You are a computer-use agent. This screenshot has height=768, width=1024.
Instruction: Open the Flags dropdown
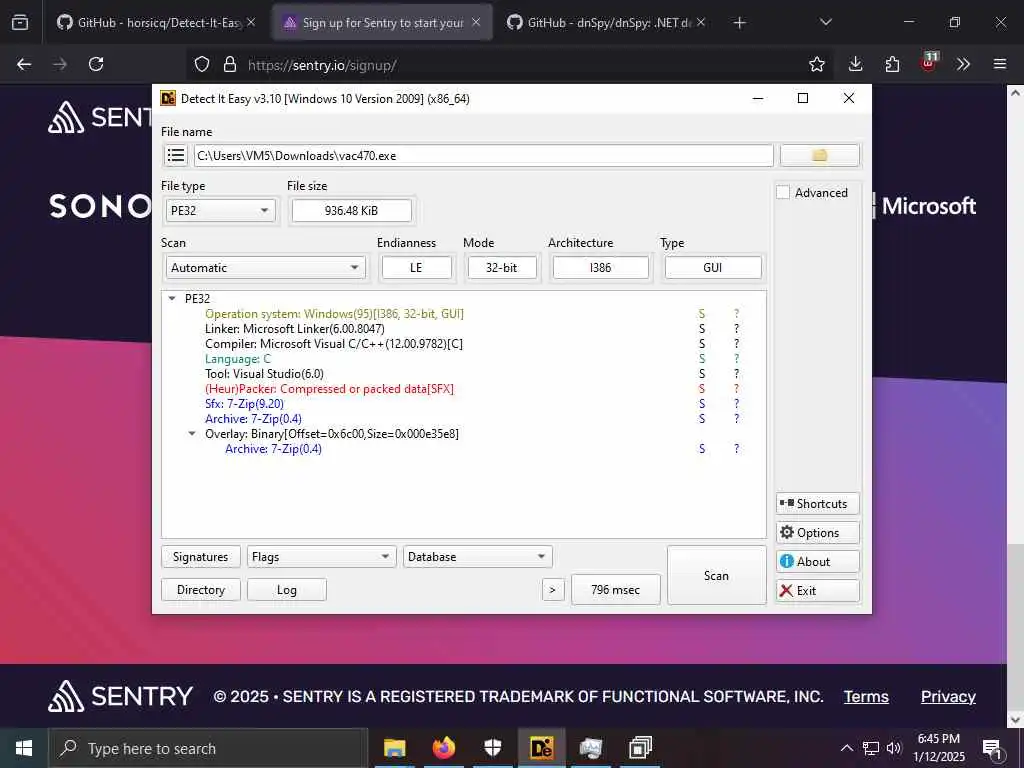click(x=321, y=557)
